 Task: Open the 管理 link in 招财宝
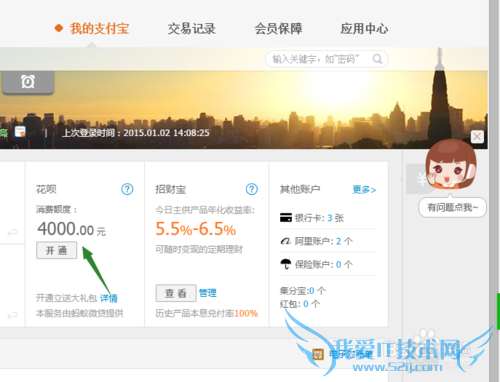pos(208,293)
